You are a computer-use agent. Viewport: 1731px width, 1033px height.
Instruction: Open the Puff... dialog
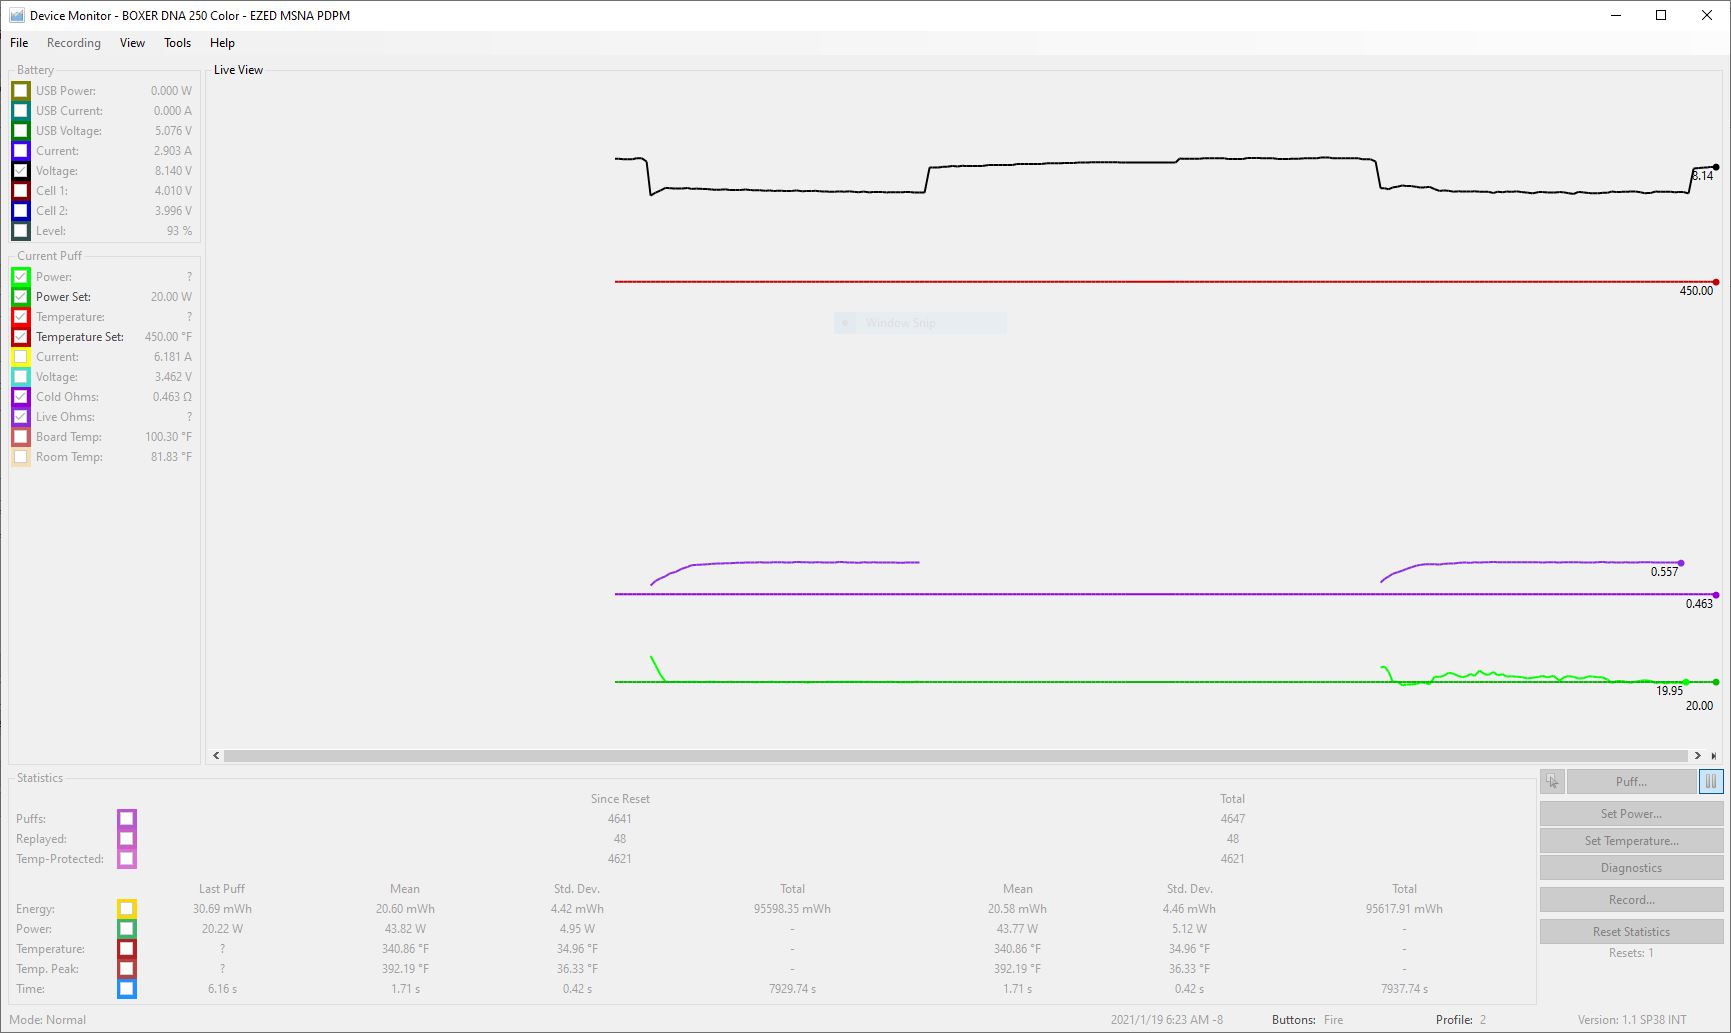1630,782
